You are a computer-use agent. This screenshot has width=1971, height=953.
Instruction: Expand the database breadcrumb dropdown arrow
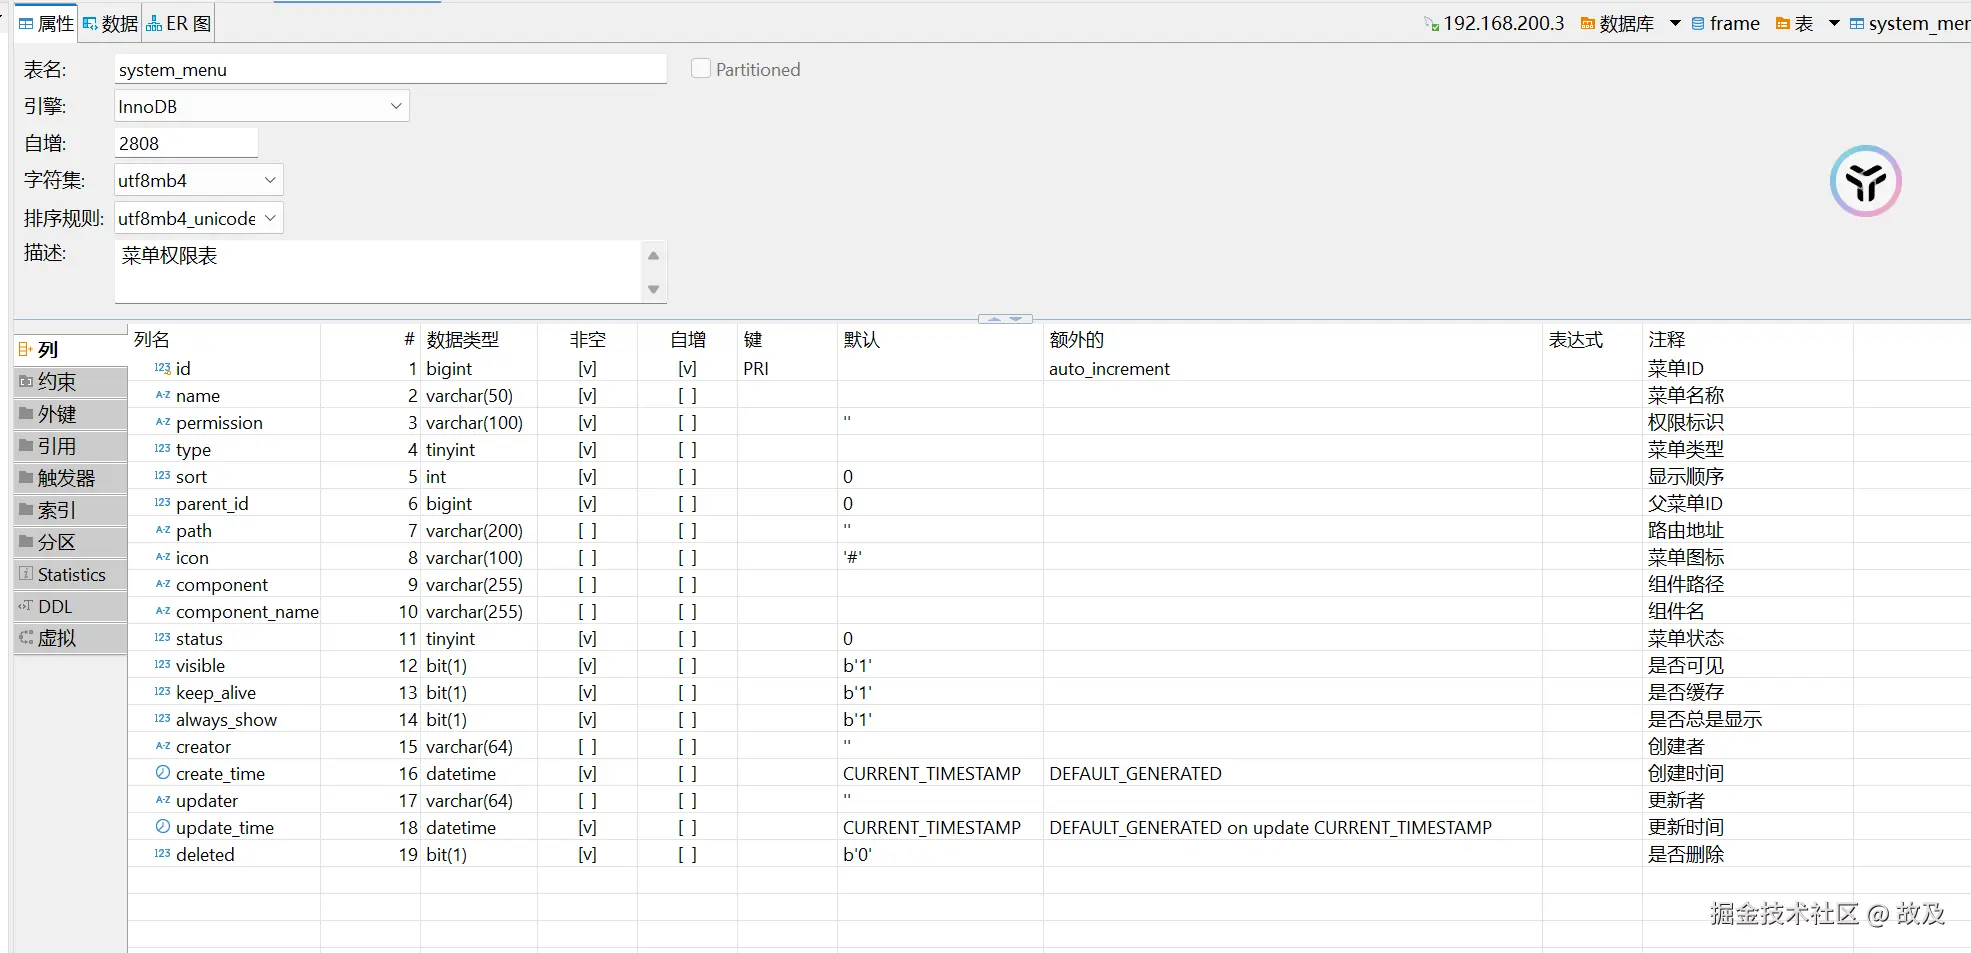[1675, 23]
